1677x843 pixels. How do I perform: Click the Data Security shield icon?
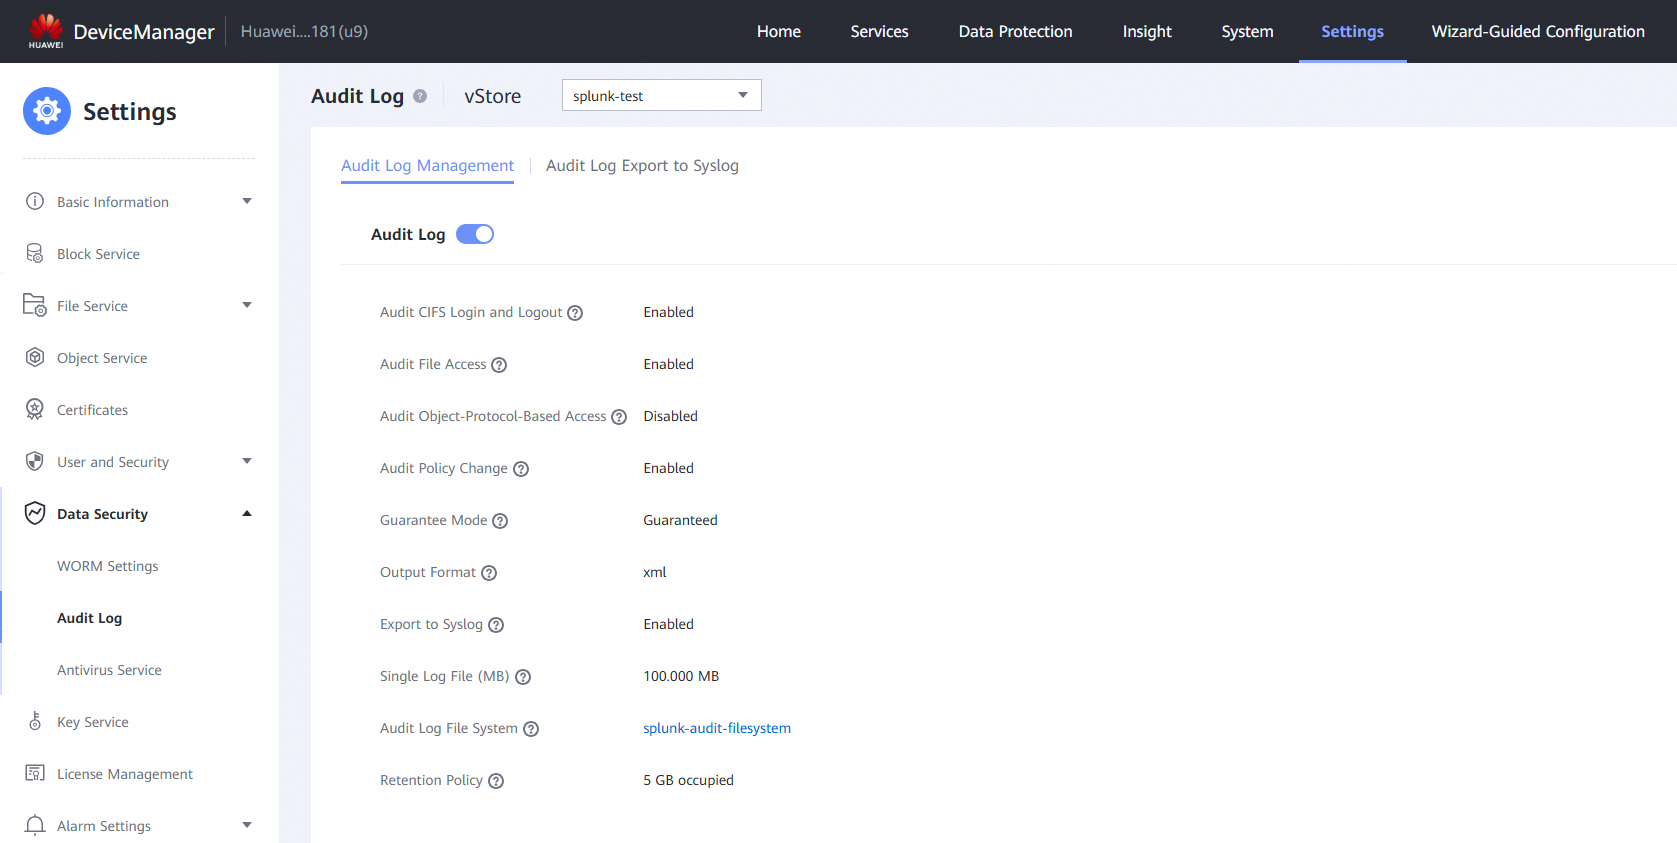[x=35, y=513]
